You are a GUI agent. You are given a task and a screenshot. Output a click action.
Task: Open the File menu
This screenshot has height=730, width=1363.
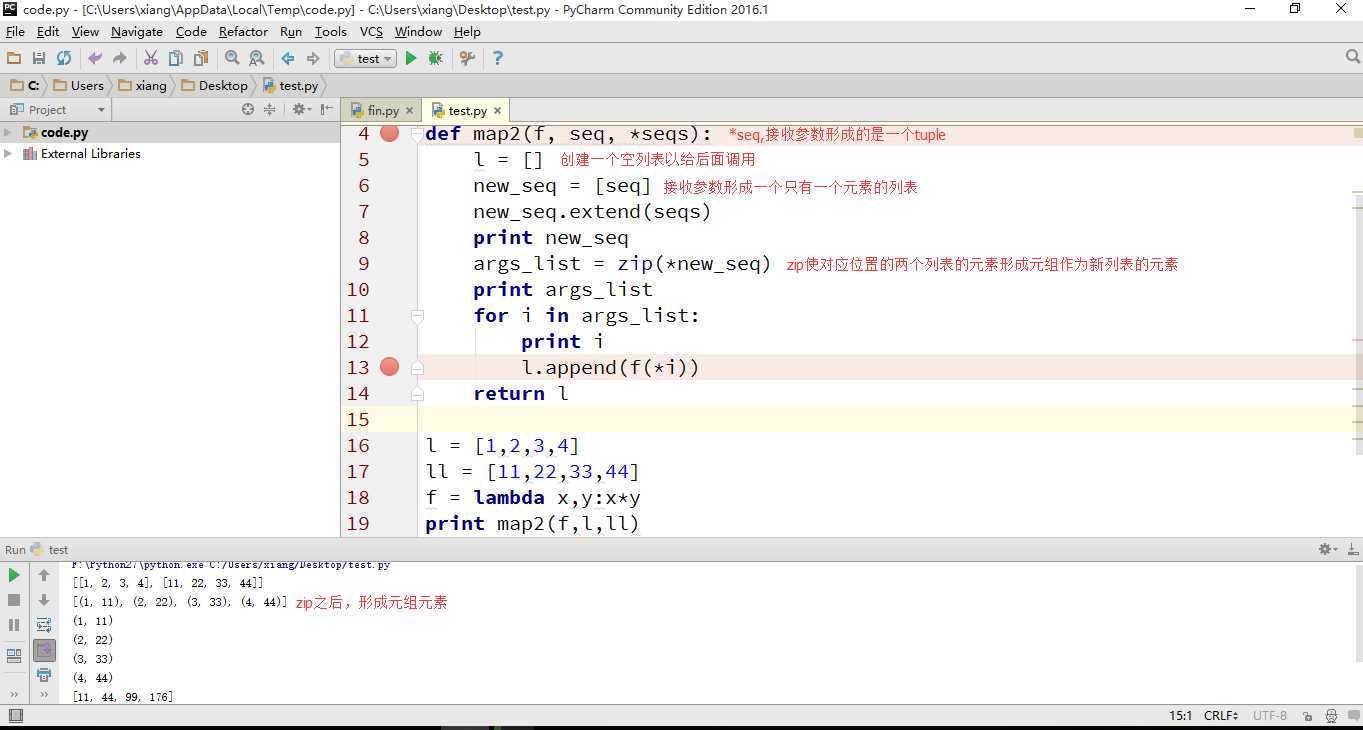tap(15, 32)
